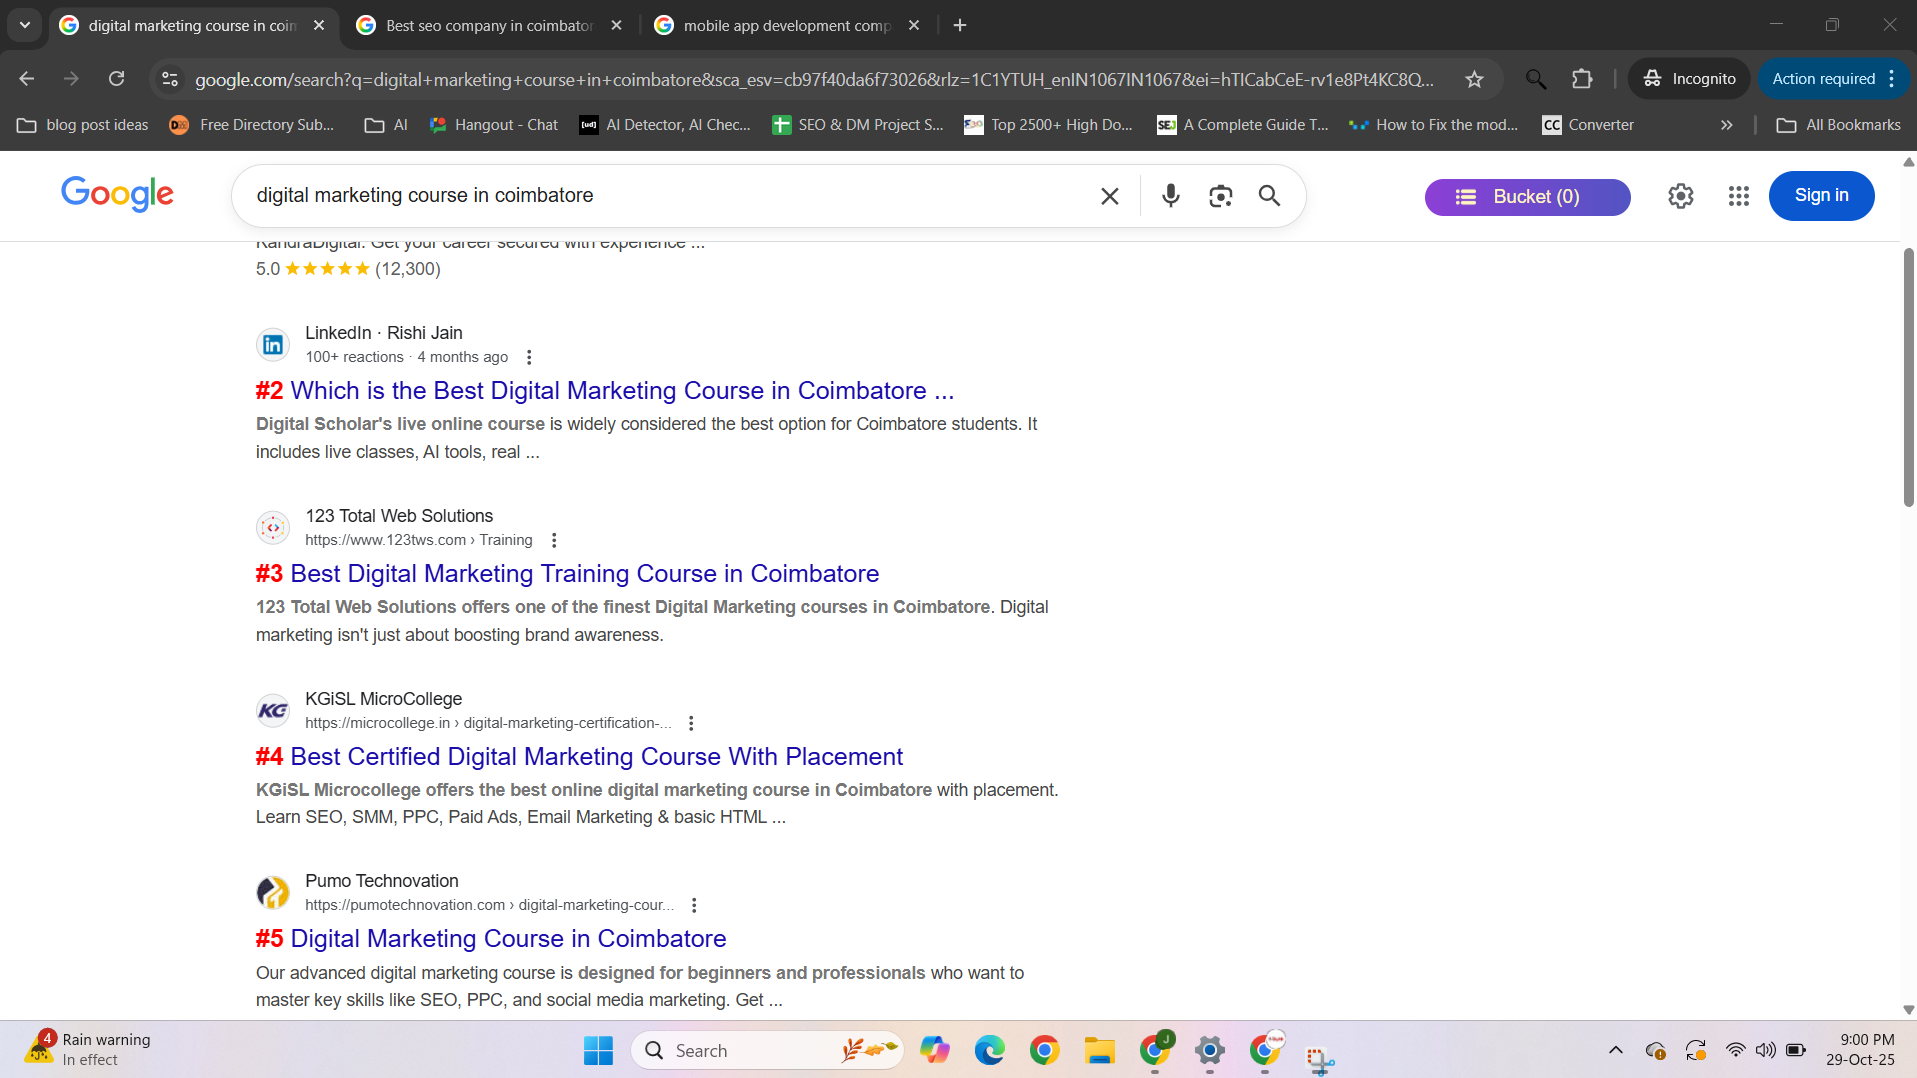The image size is (1917, 1078).
Task: Open the tab search dropdown arrow
Action: tap(25, 25)
